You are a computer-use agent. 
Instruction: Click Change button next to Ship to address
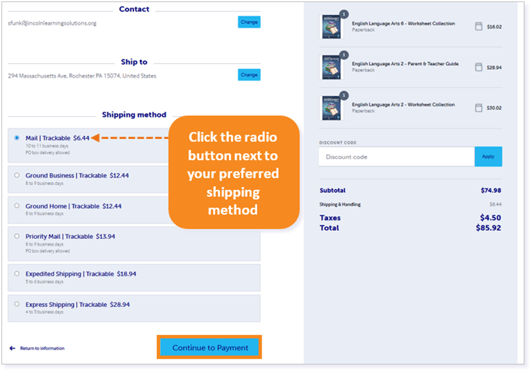pyautogui.click(x=249, y=75)
